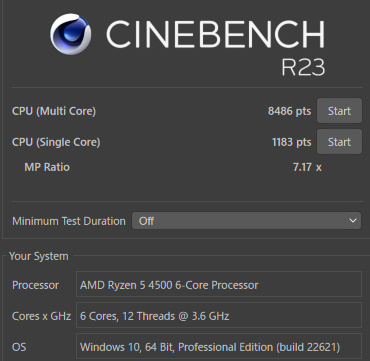370x361 pixels.
Task: Click the Cores x GHz info field
Action: coord(219,315)
